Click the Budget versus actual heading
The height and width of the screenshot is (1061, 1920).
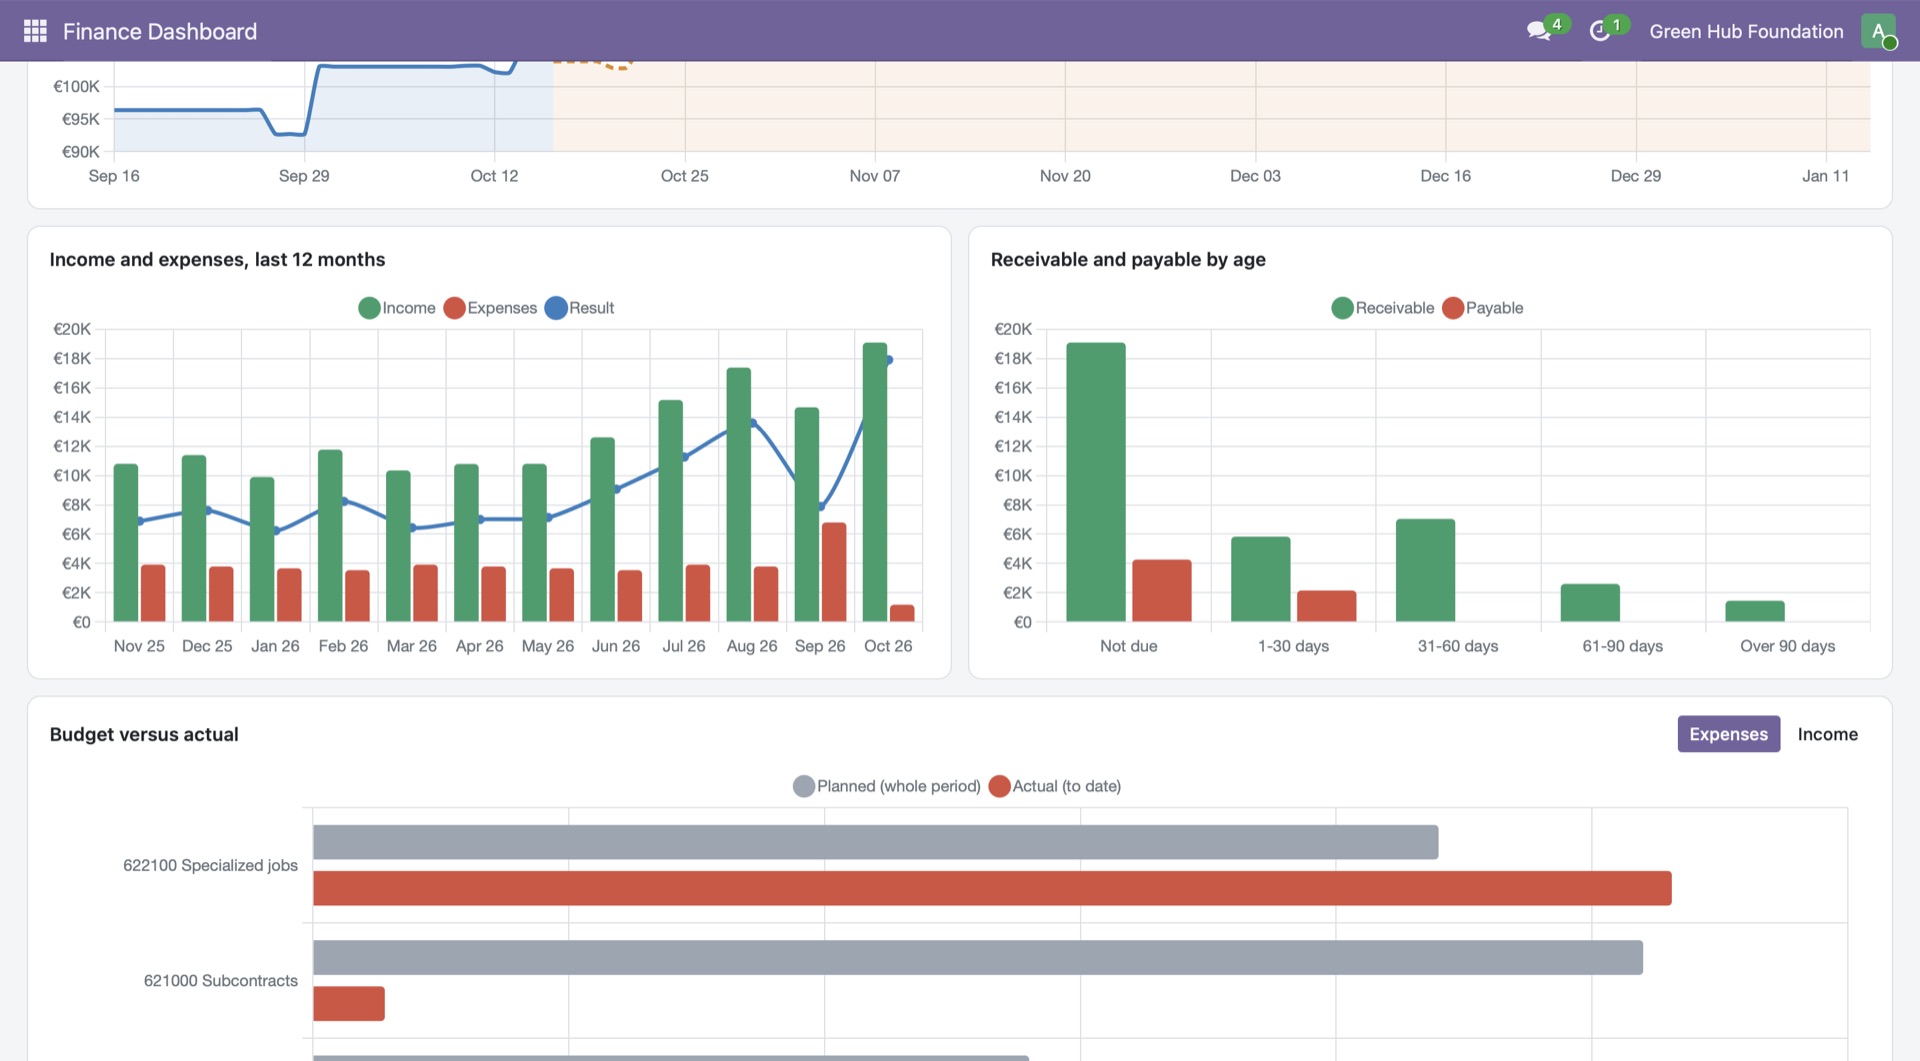point(144,734)
